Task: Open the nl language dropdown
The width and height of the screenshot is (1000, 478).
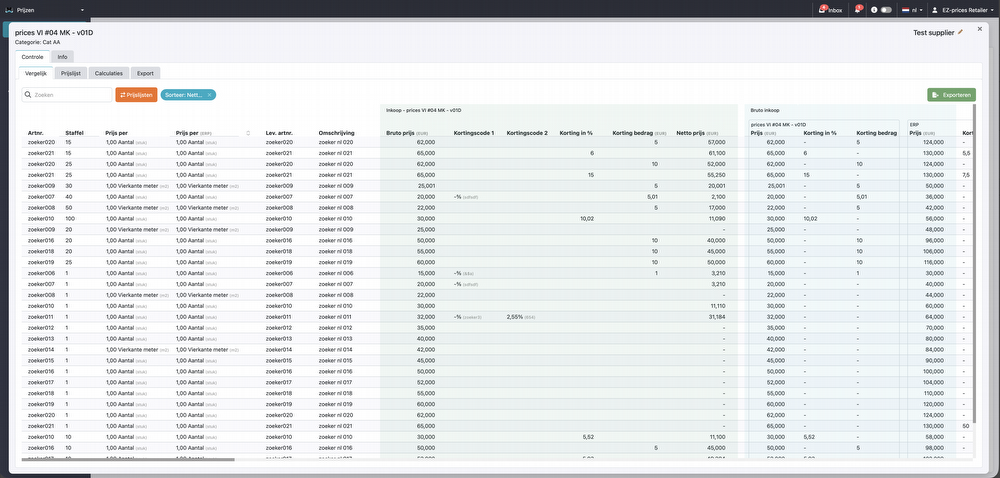Action: point(915,9)
